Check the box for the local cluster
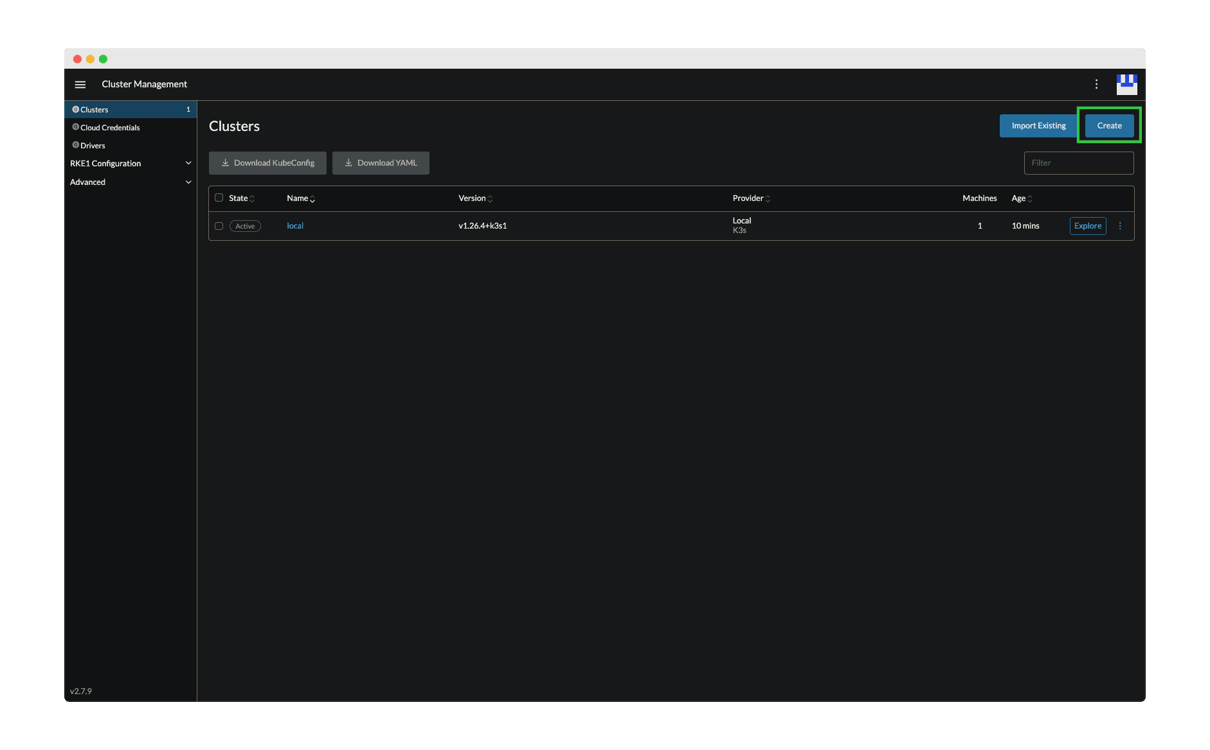Screen dimensions: 1210x750 point(219,226)
